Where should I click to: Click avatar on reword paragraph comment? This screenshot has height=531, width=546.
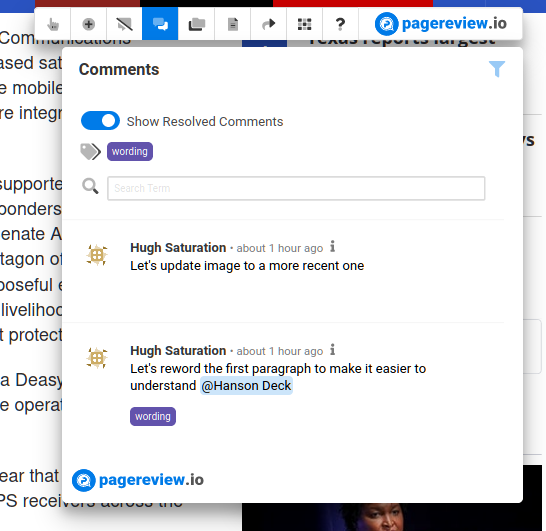tap(97, 358)
